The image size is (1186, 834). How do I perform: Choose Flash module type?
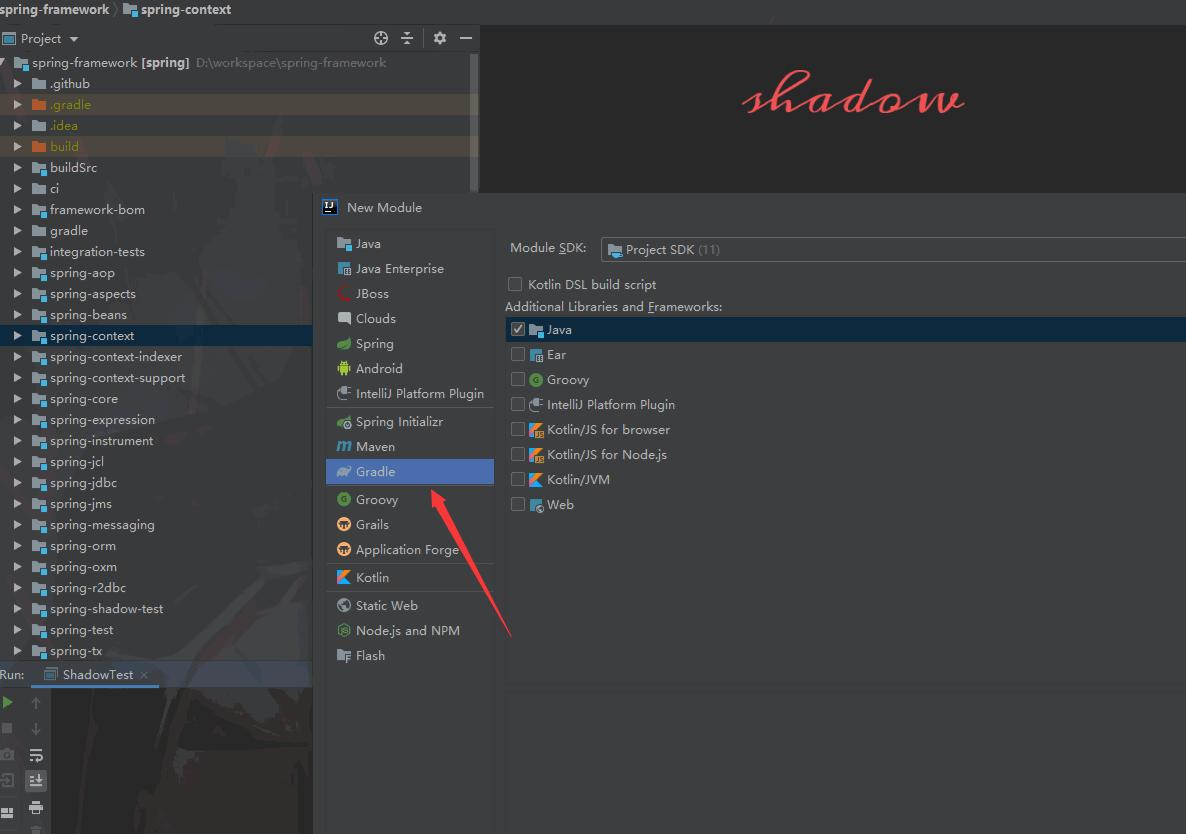(x=410, y=655)
